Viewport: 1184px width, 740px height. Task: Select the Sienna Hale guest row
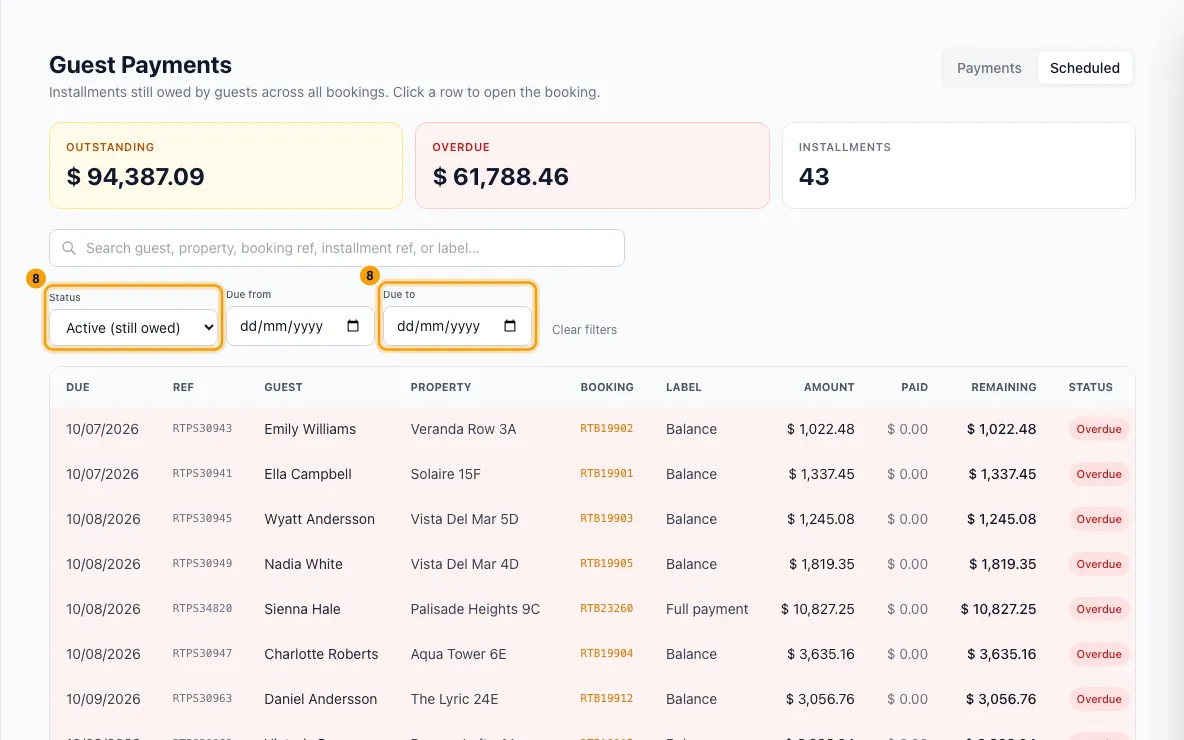click(592, 609)
